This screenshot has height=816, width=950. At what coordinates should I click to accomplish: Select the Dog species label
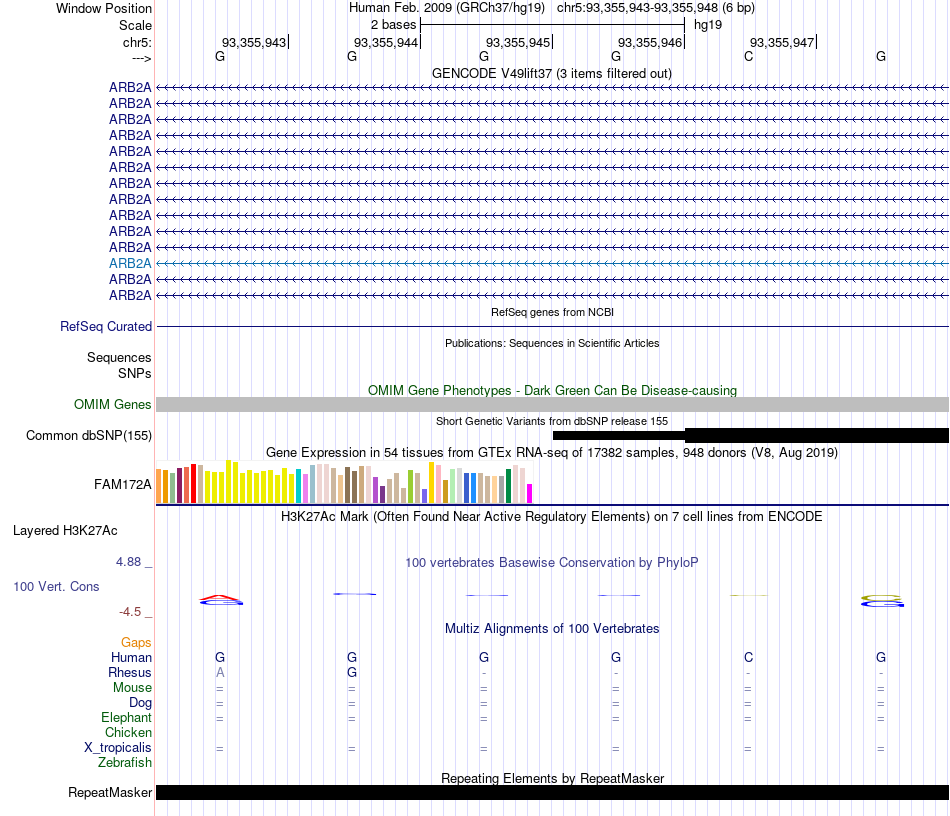click(x=140, y=703)
